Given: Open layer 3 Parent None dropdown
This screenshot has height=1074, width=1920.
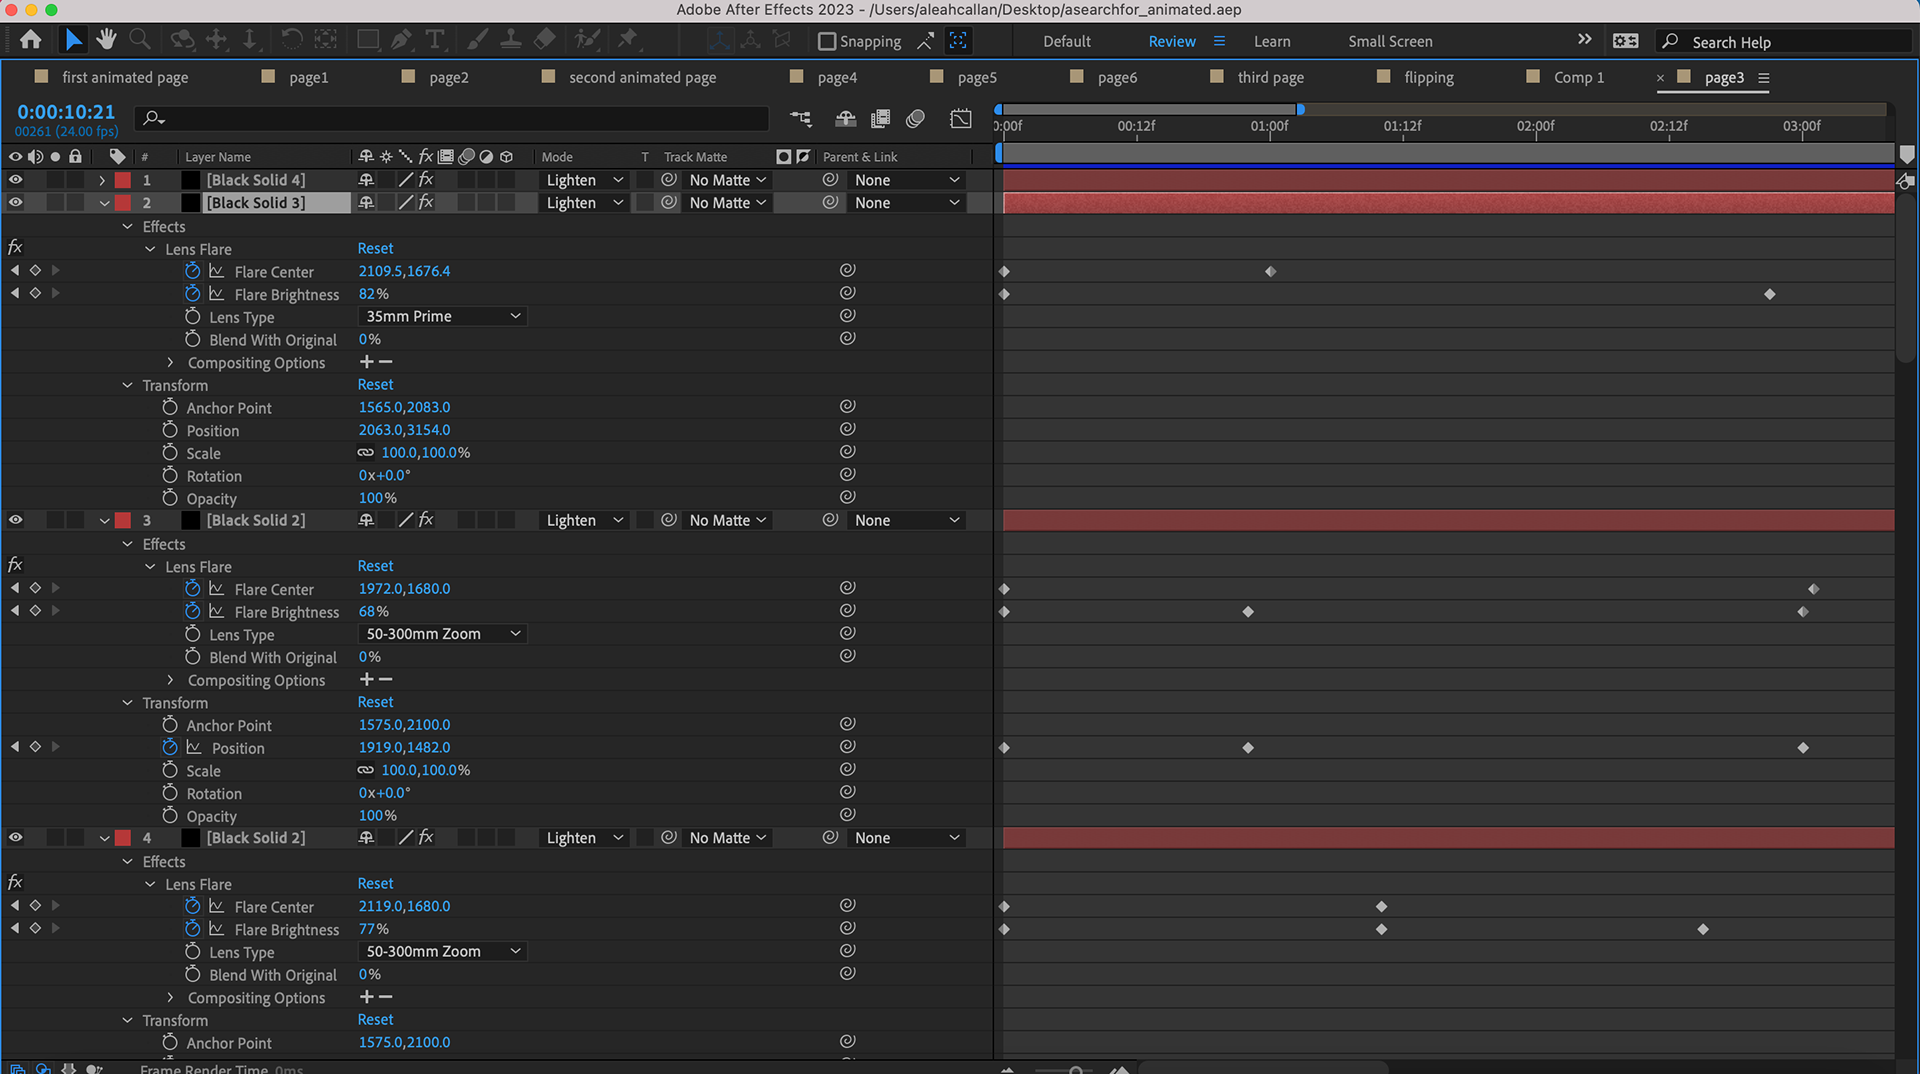Looking at the screenshot, I should 907,520.
